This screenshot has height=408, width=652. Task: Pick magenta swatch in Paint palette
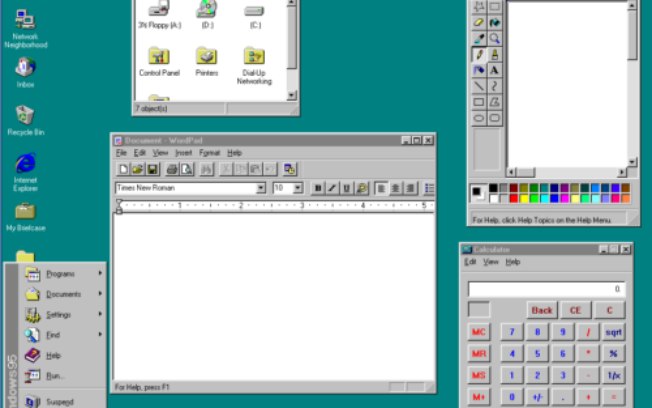click(564, 198)
